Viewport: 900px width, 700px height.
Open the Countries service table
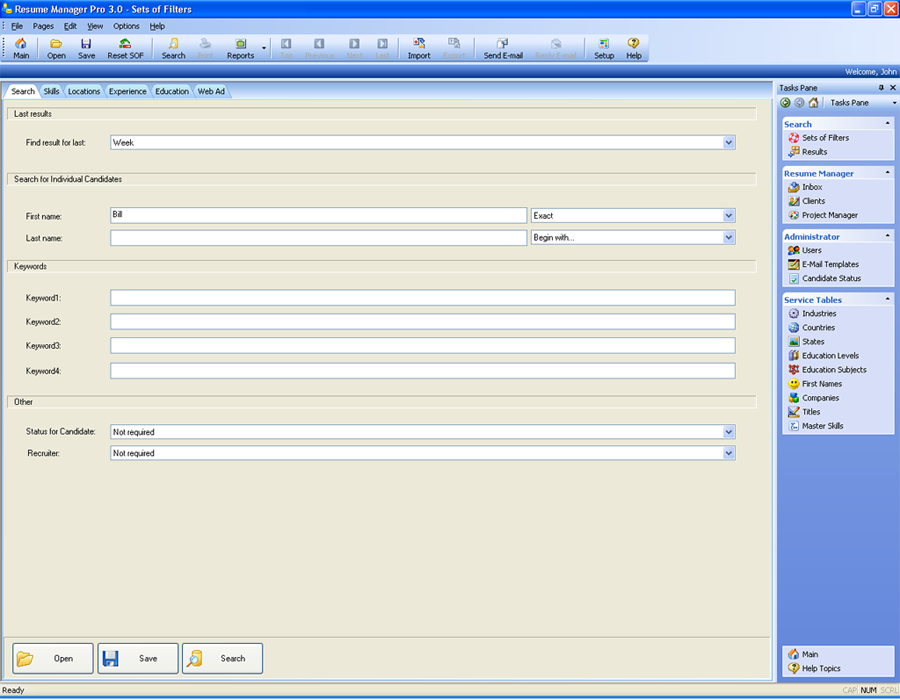click(812, 328)
